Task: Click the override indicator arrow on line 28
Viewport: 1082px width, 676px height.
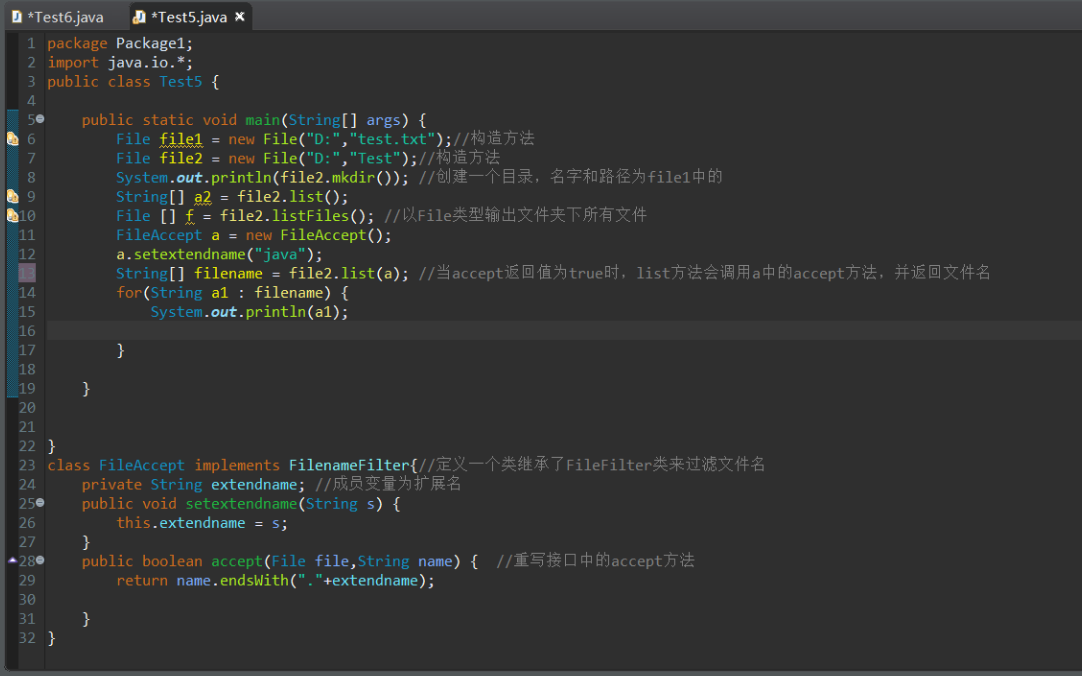Action: (12, 561)
